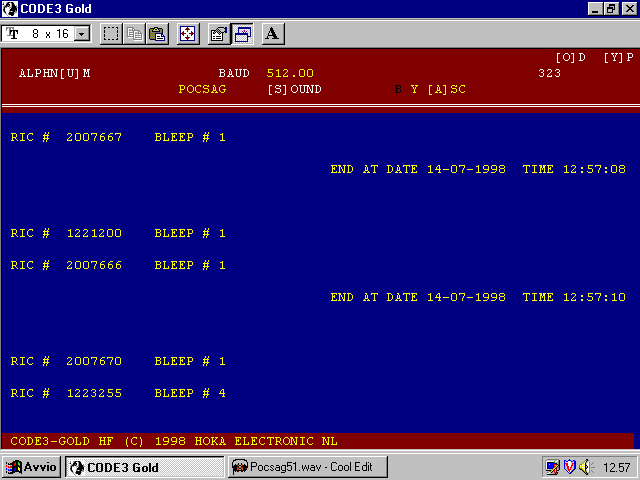Click the Mark selection toolbar icon
Screen dimensions: 640x480
112,34
